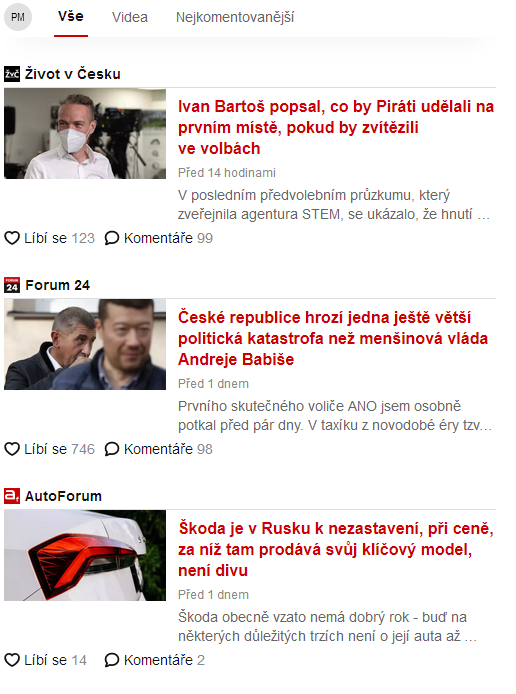
Task: Click the Život v Česku source logo
Action: click(x=12, y=74)
